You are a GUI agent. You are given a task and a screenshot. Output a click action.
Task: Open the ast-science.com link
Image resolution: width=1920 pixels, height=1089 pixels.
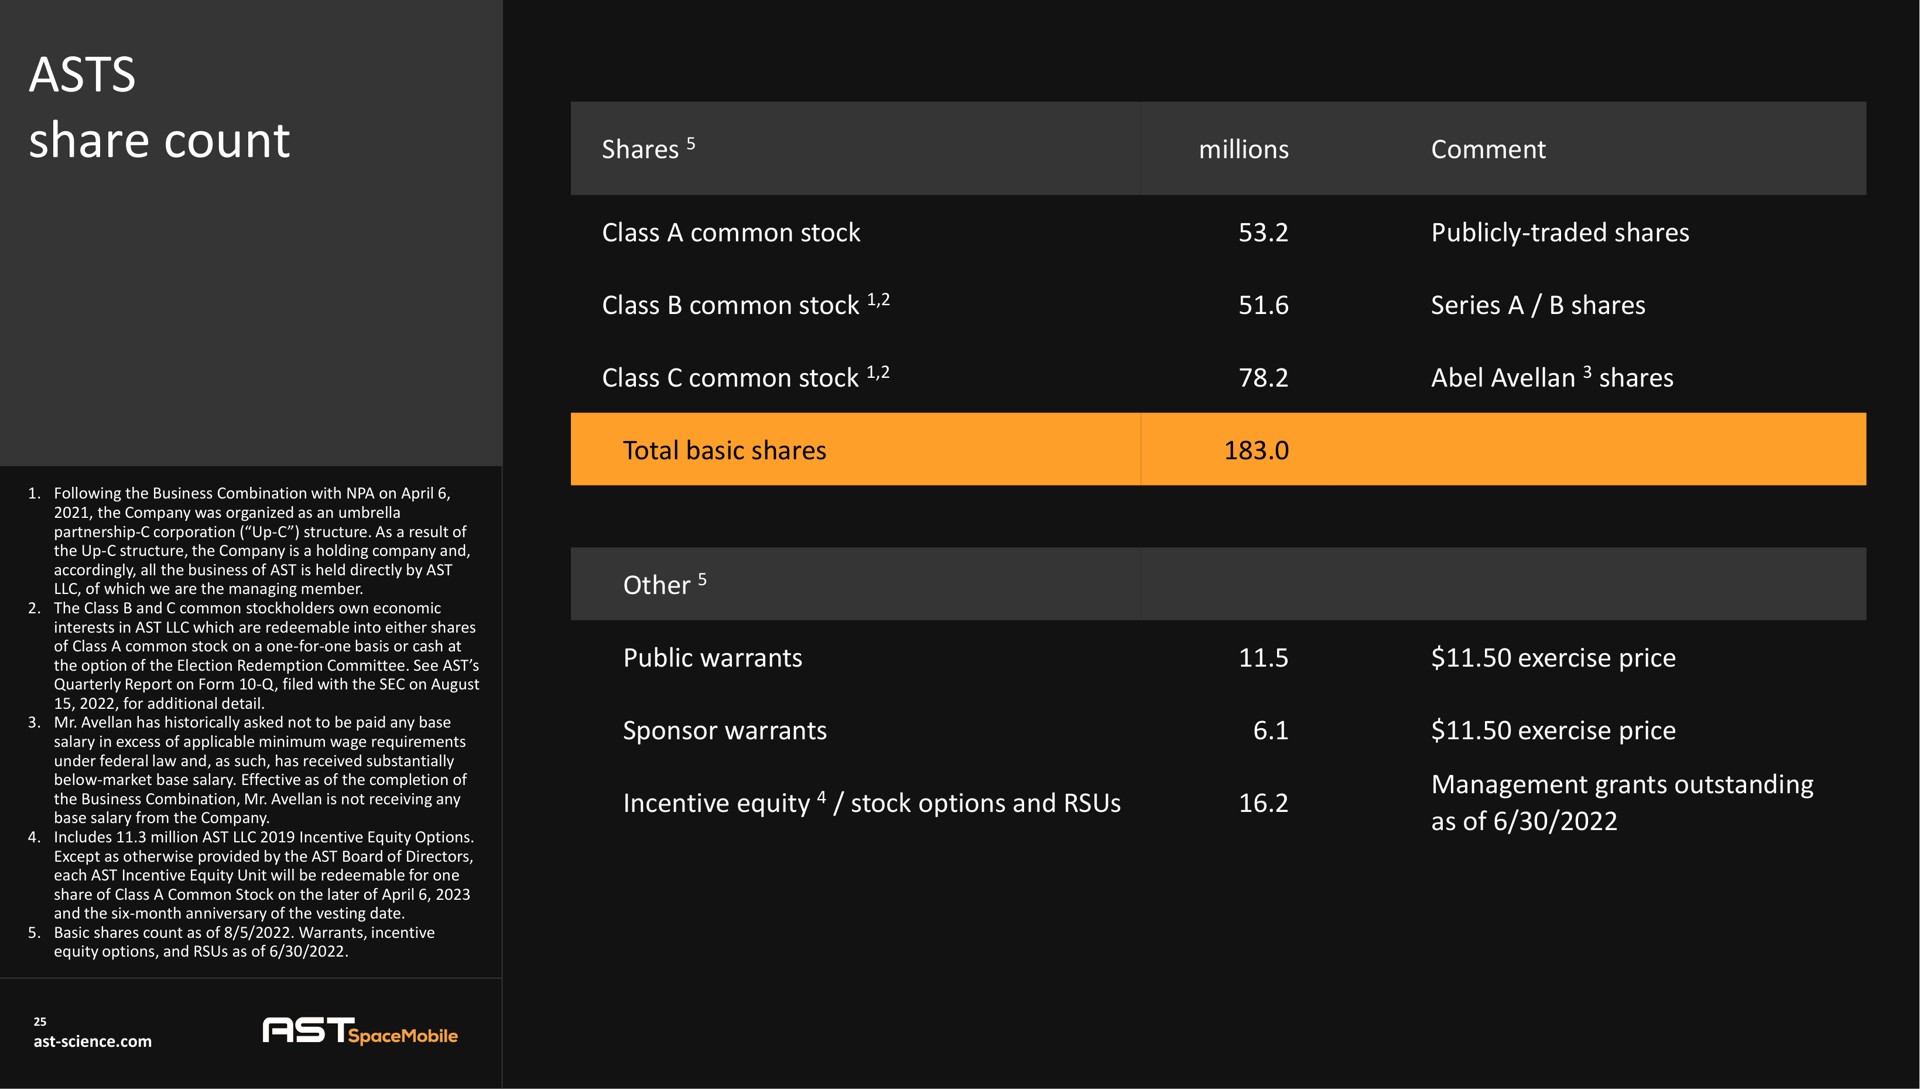pos(93,1041)
